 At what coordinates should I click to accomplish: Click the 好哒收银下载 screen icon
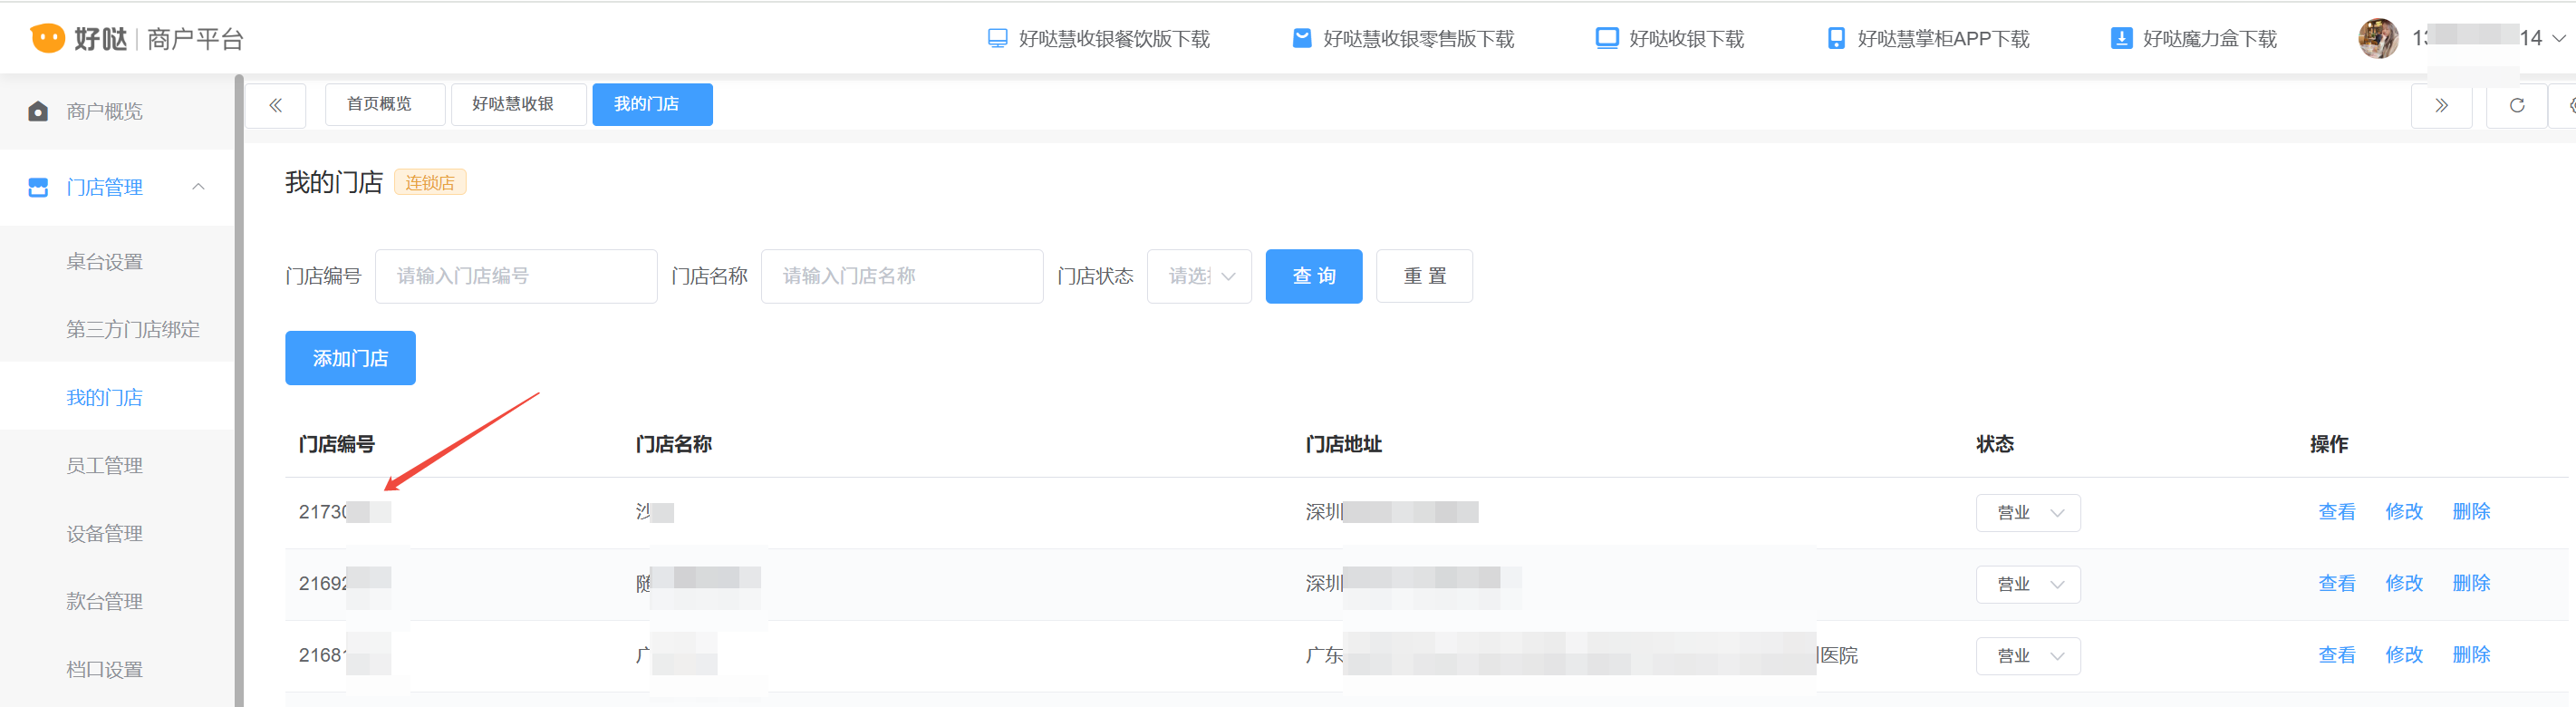tap(1606, 39)
